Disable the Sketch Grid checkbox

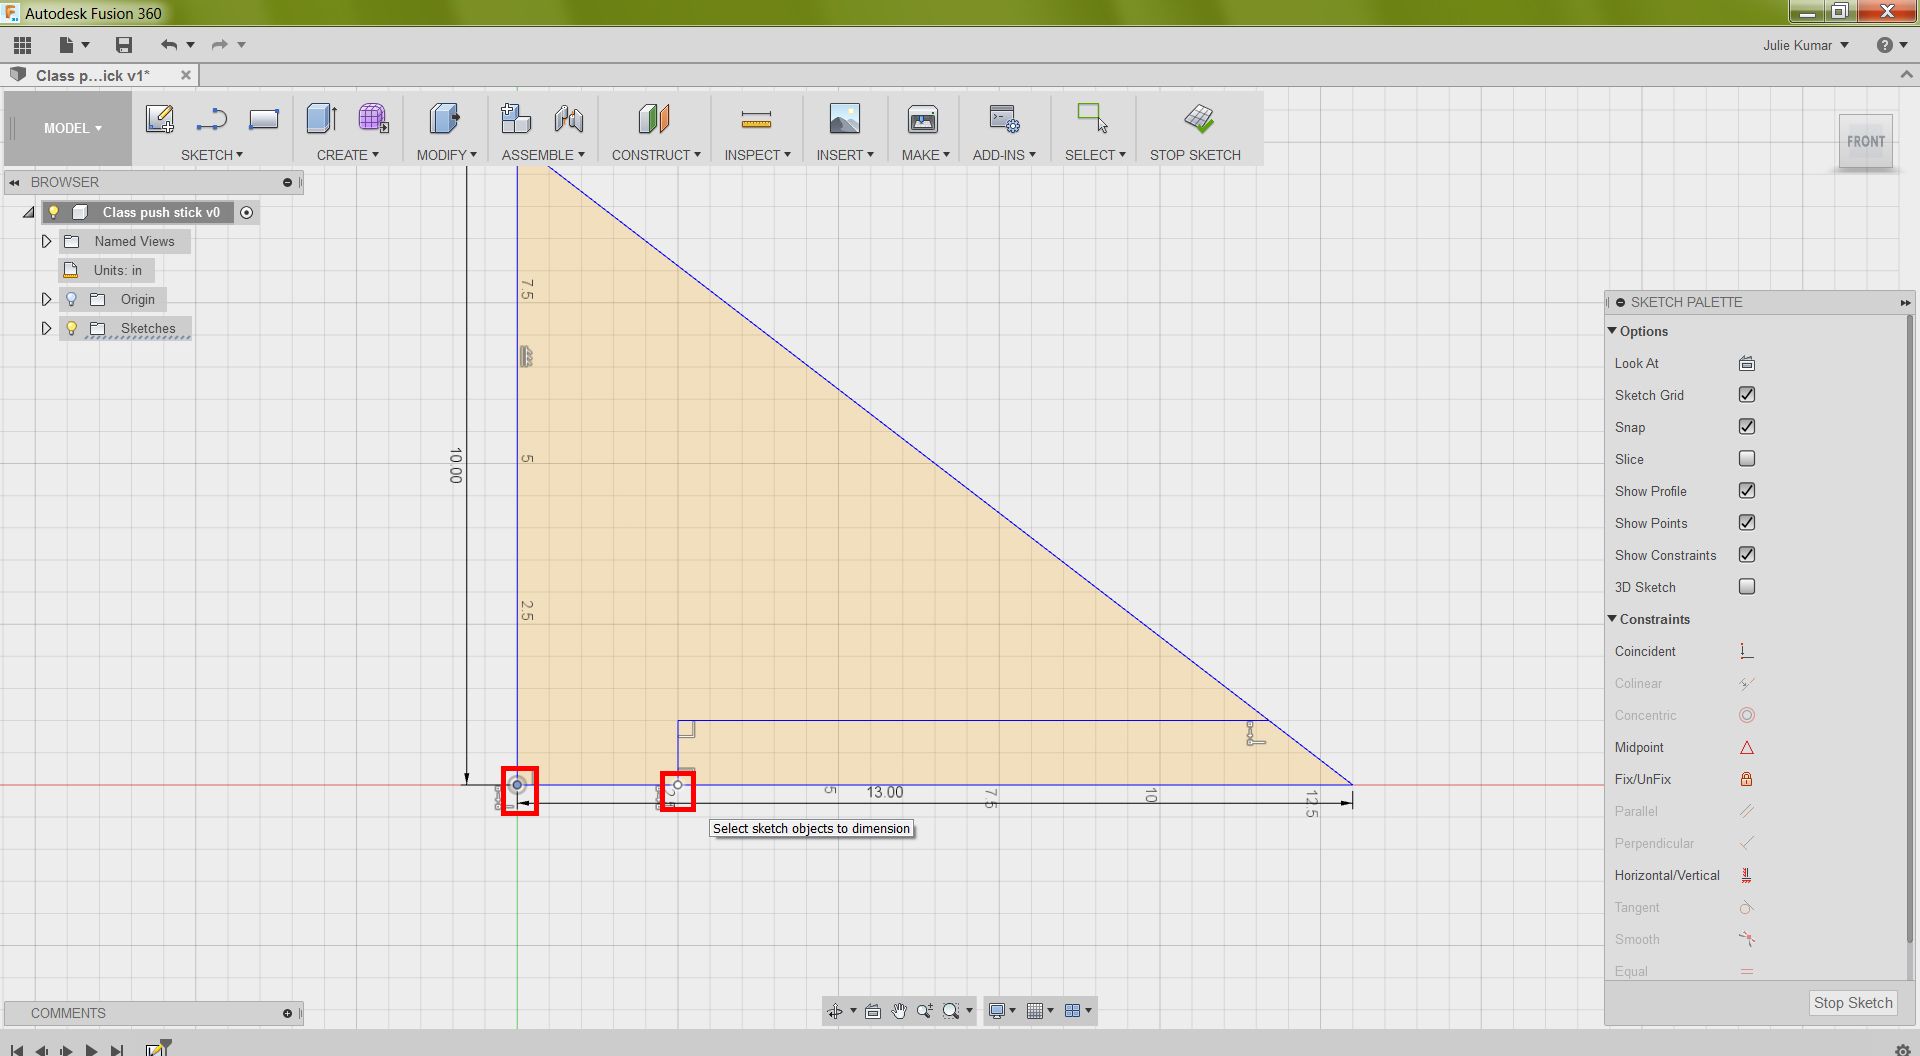(x=1746, y=394)
